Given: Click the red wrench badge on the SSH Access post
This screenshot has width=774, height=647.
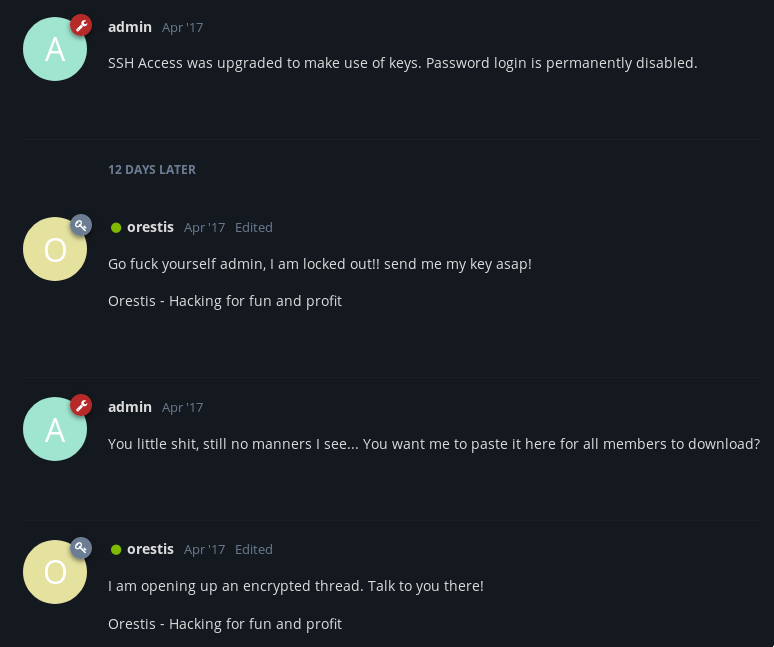Looking at the screenshot, I should point(81,25).
